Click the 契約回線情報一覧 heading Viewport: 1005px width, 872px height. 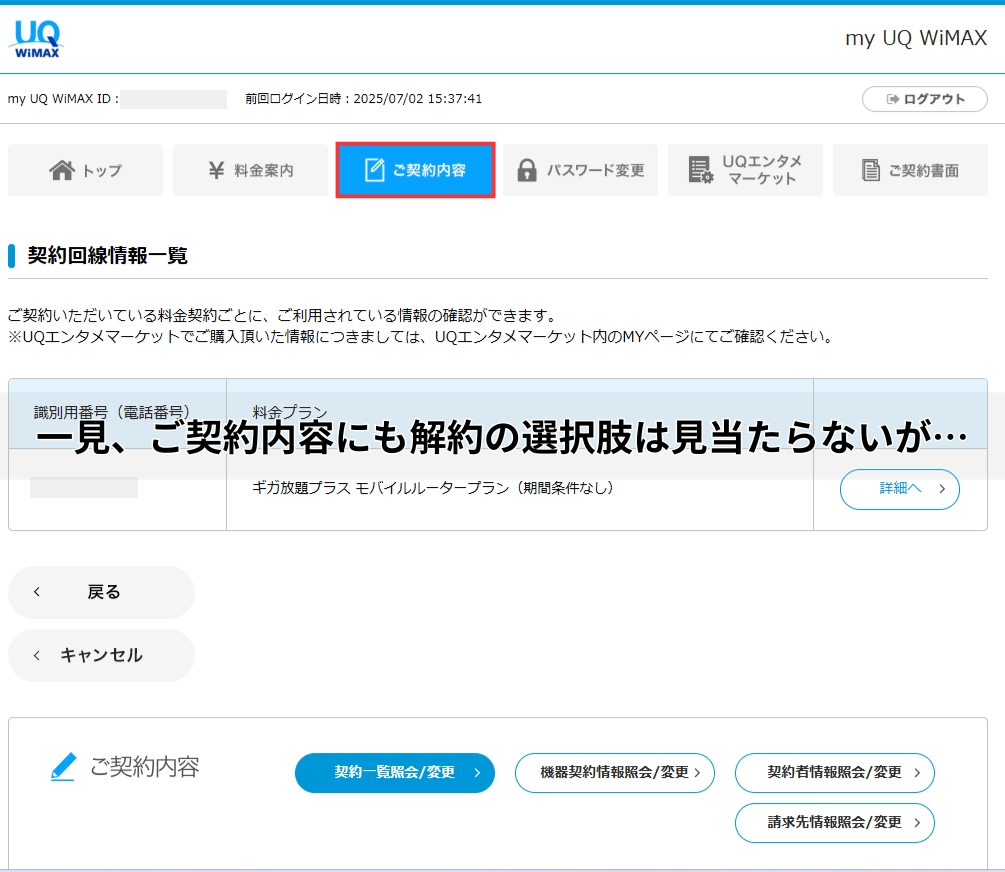108,255
